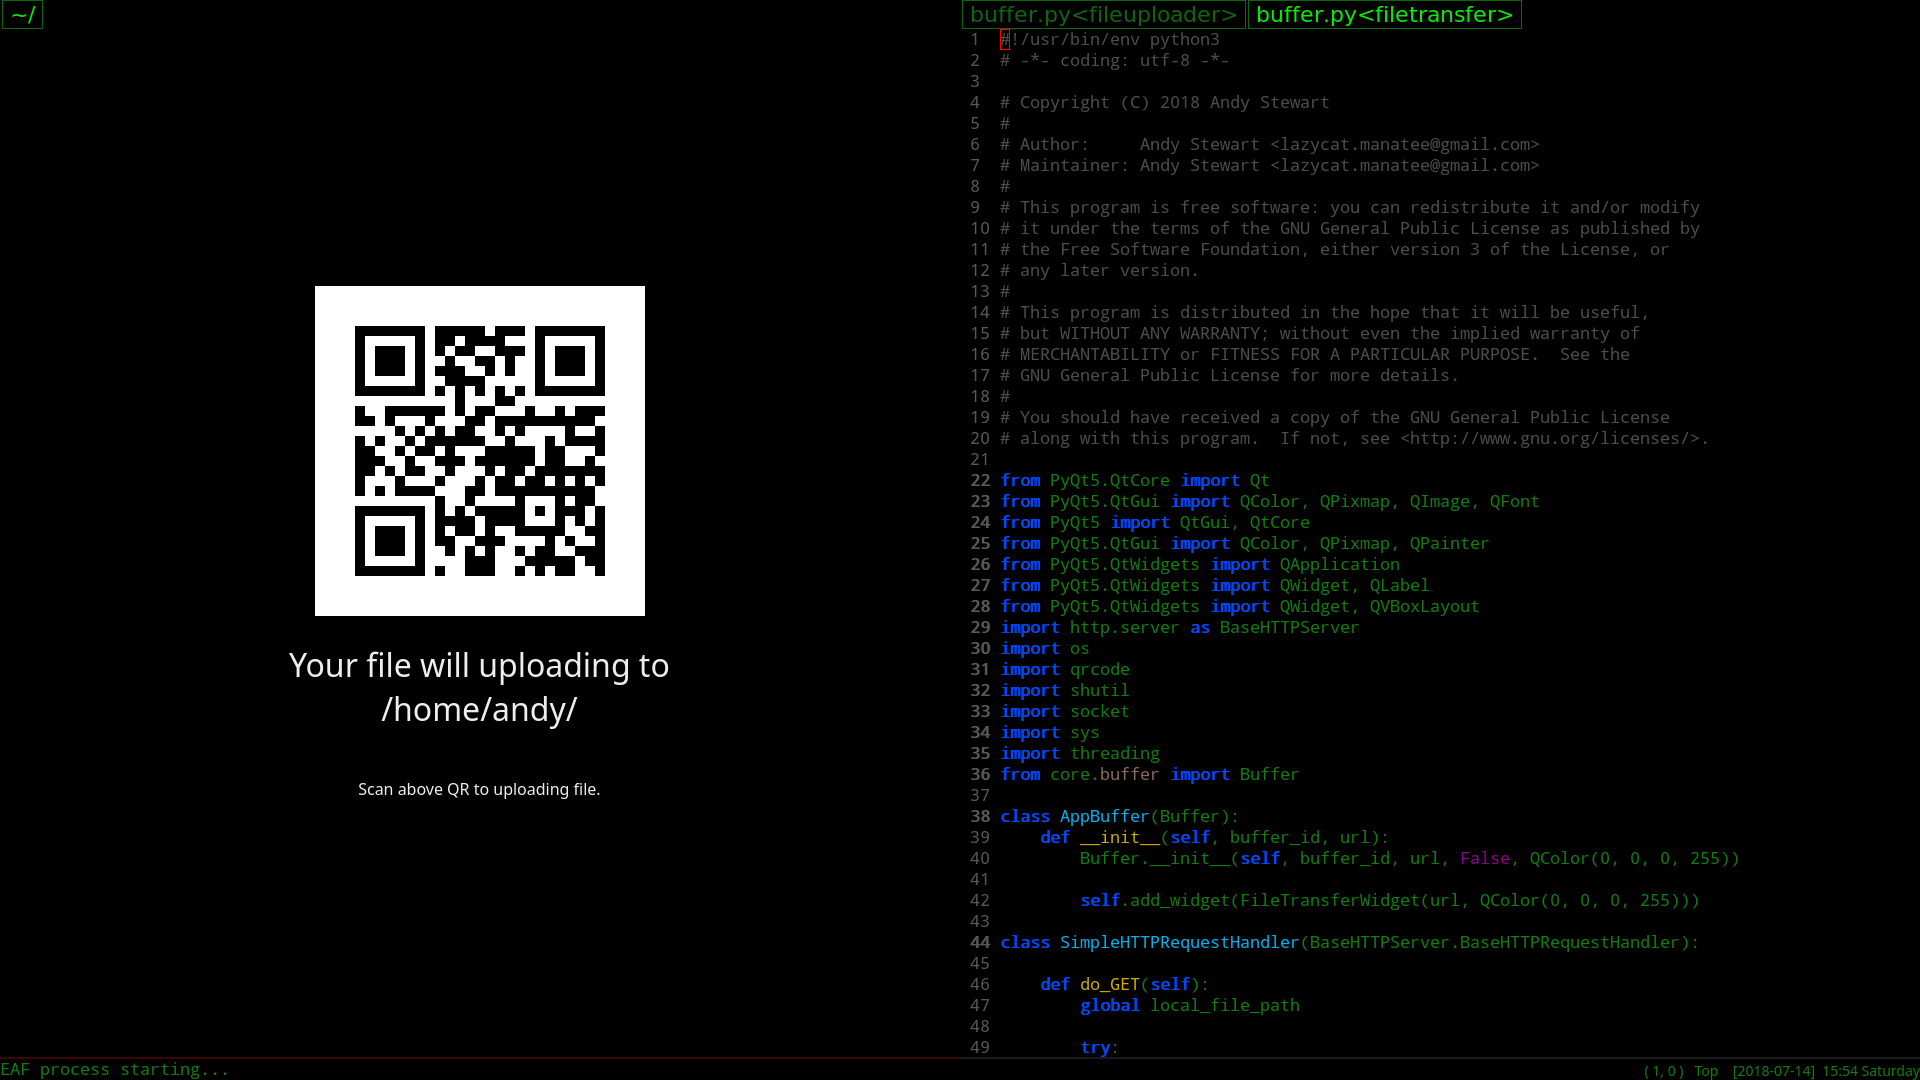Click the /home/andy/ upload path text
Screen dimensions: 1920x1080
point(479,710)
